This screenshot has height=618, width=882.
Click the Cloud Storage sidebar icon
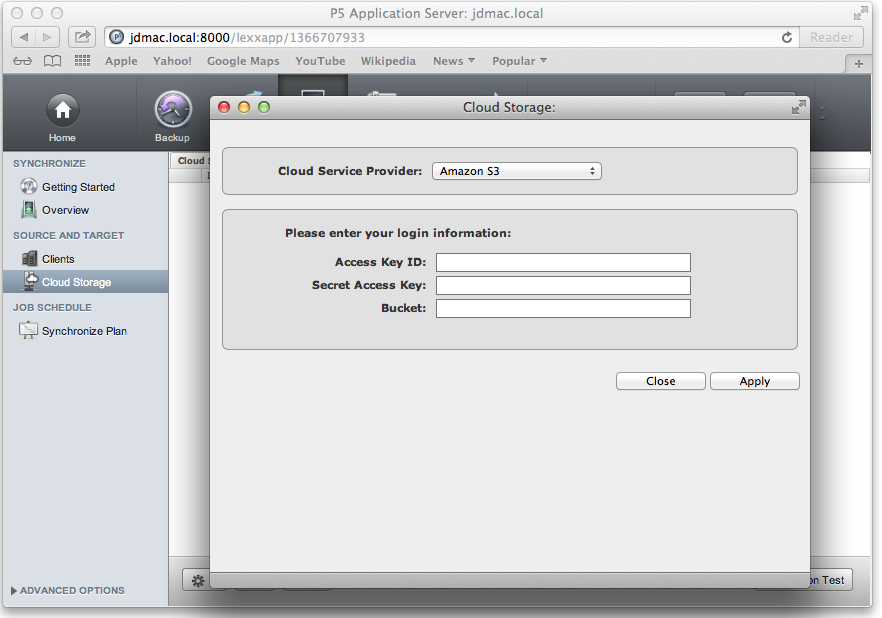tap(30, 281)
